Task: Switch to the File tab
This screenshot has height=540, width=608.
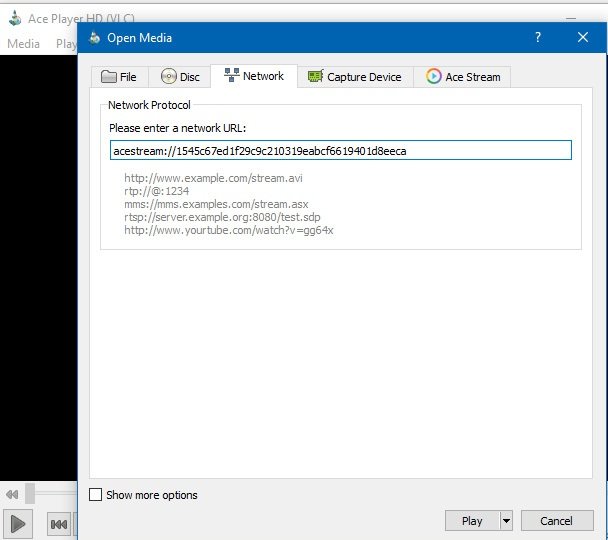Action: point(120,77)
